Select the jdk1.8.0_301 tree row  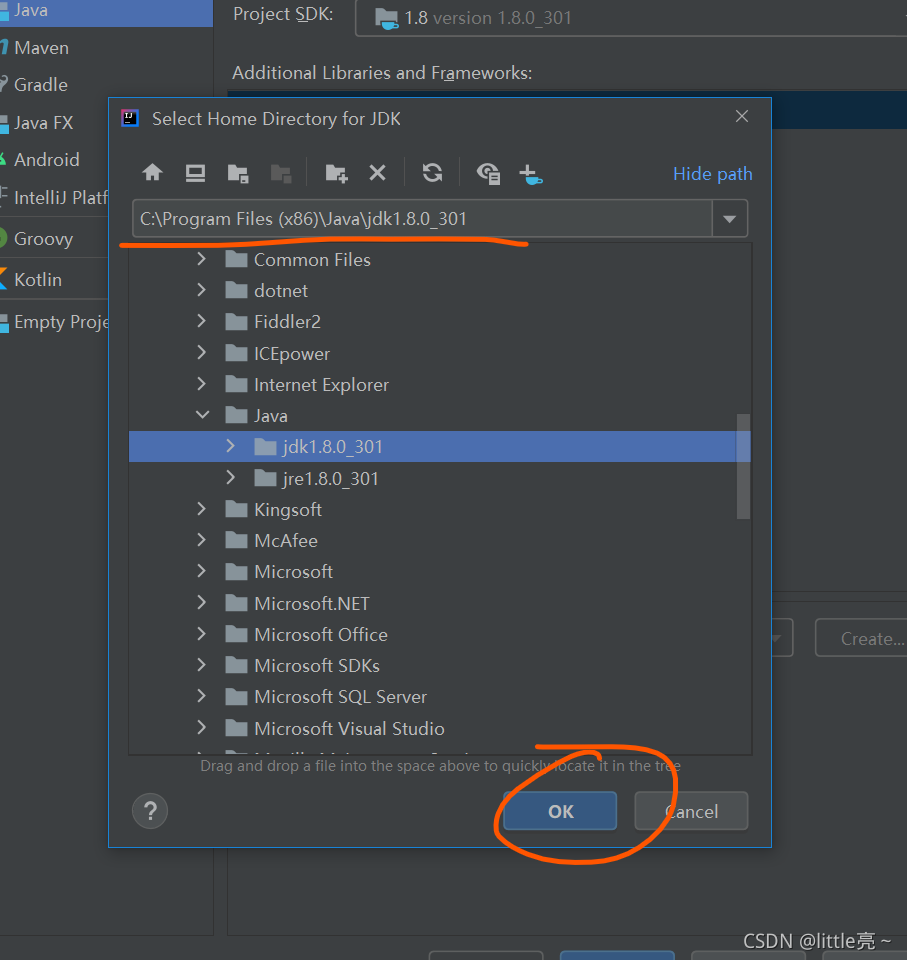439,446
